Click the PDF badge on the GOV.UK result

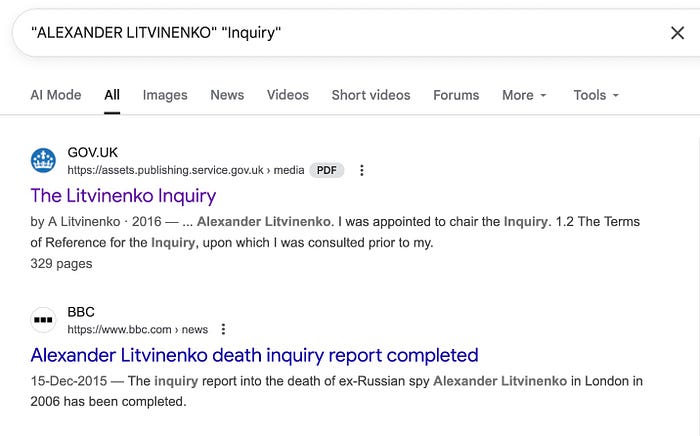(327, 170)
